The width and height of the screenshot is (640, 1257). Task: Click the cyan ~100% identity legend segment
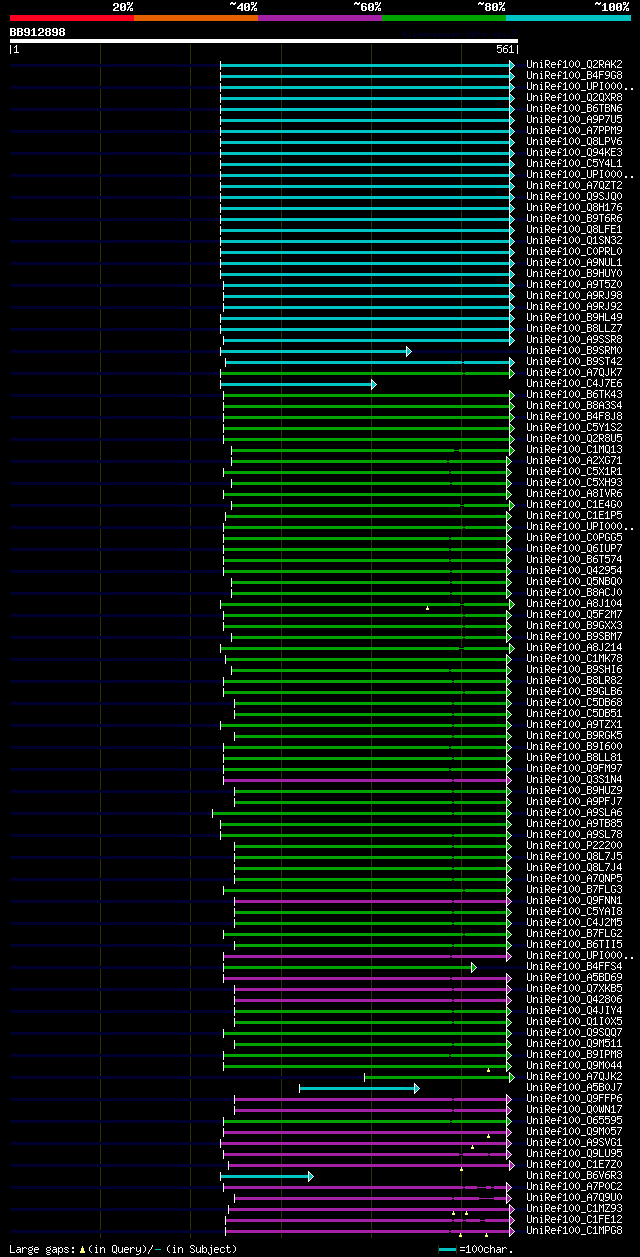point(568,18)
